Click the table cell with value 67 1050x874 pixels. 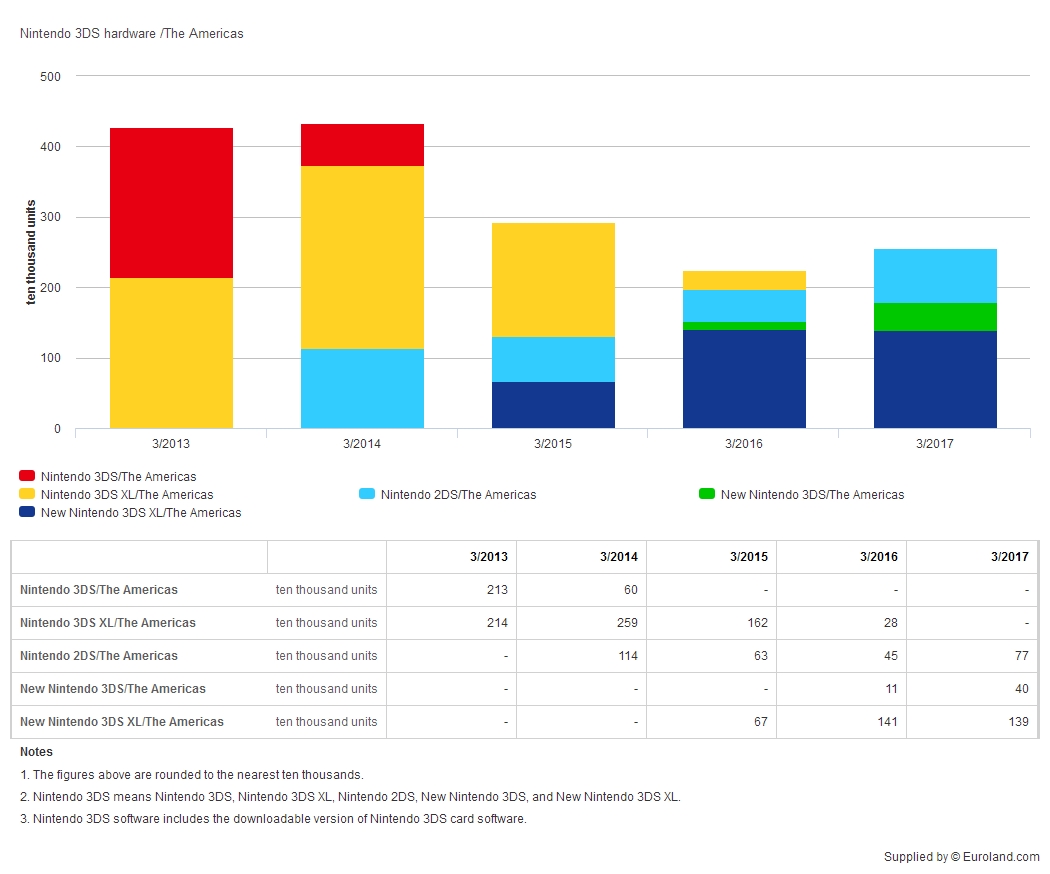[x=711, y=722]
